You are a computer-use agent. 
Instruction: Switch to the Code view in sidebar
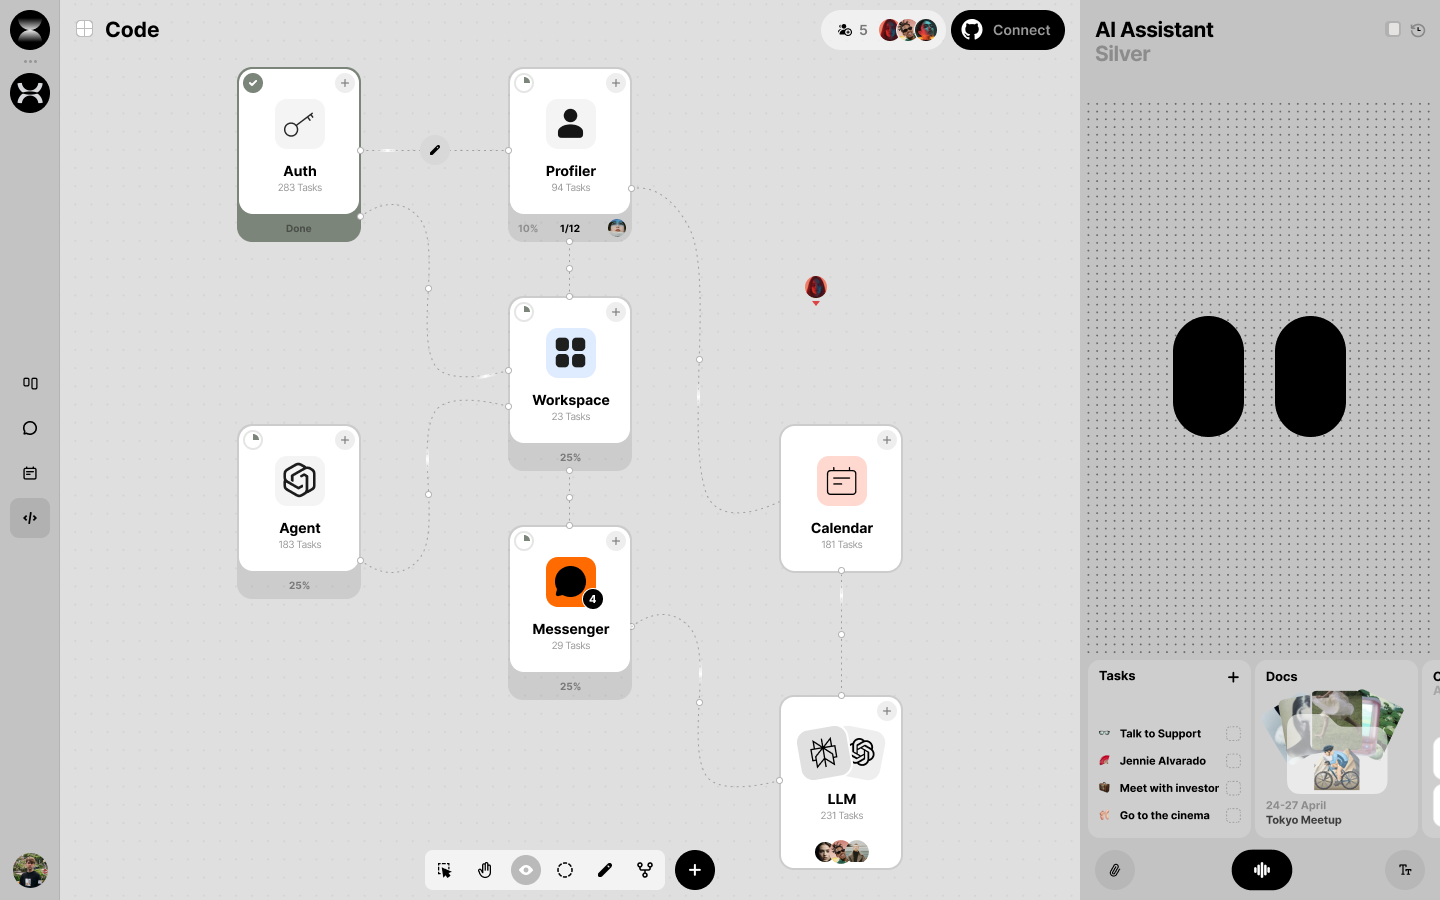tap(30, 518)
